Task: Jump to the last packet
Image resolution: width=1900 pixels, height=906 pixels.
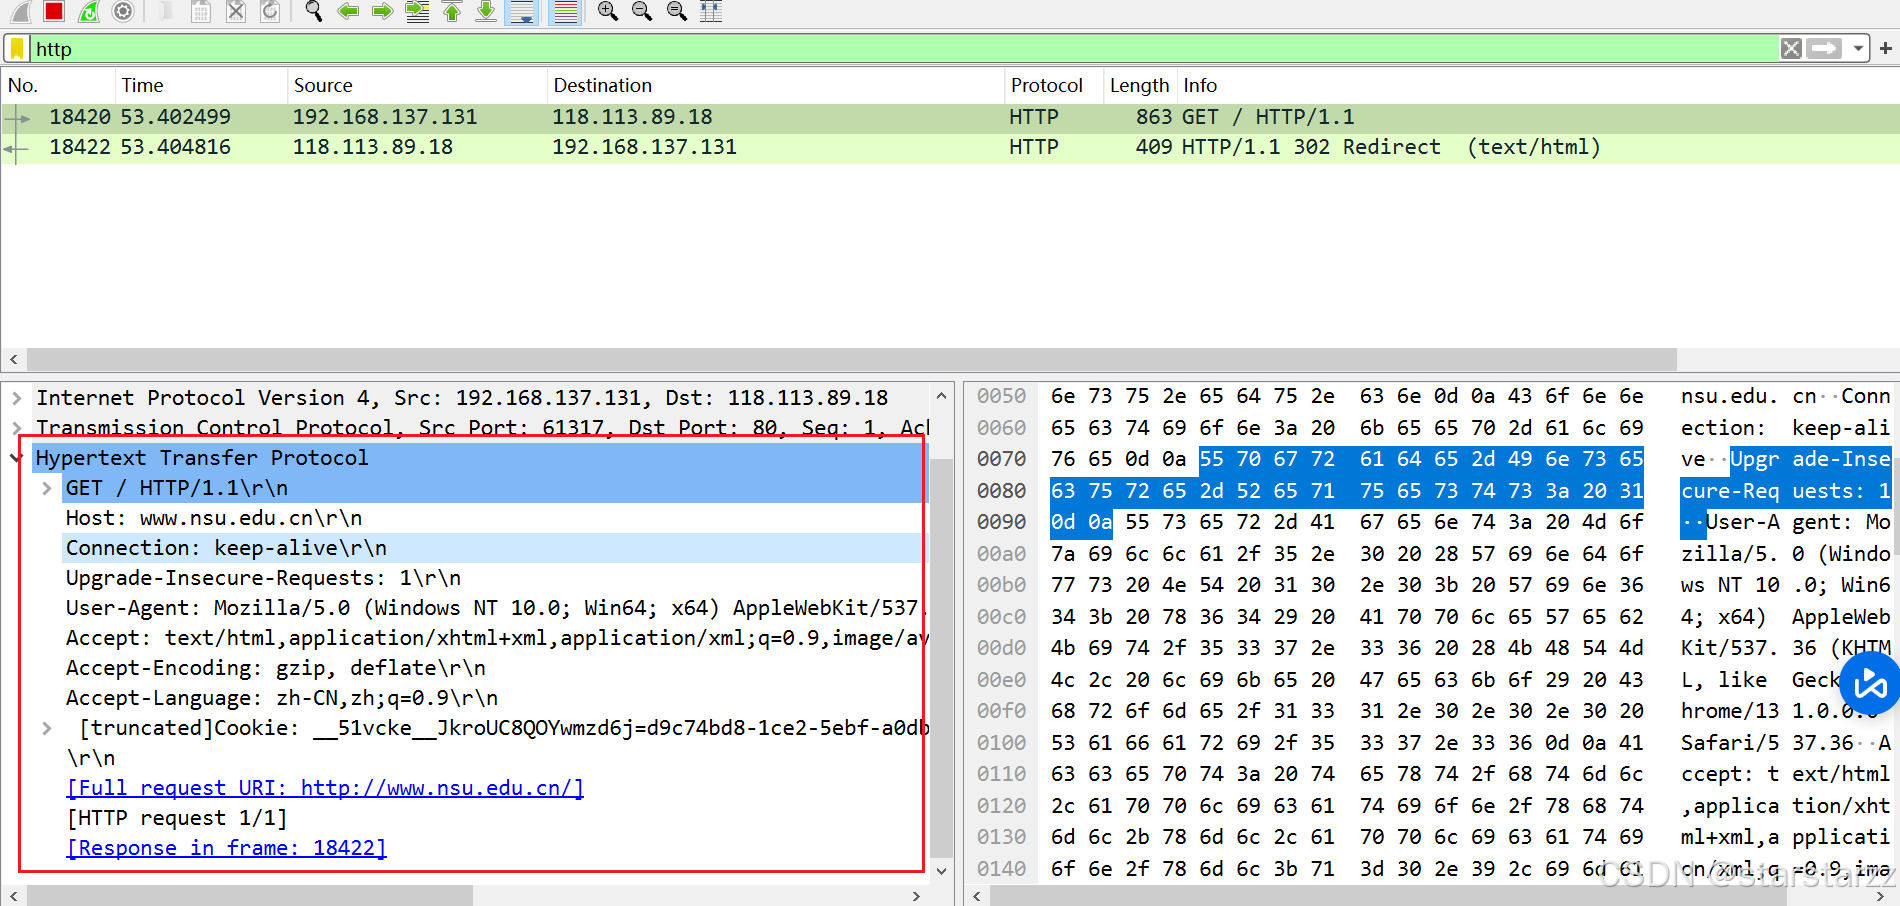Action: pos(486,11)
